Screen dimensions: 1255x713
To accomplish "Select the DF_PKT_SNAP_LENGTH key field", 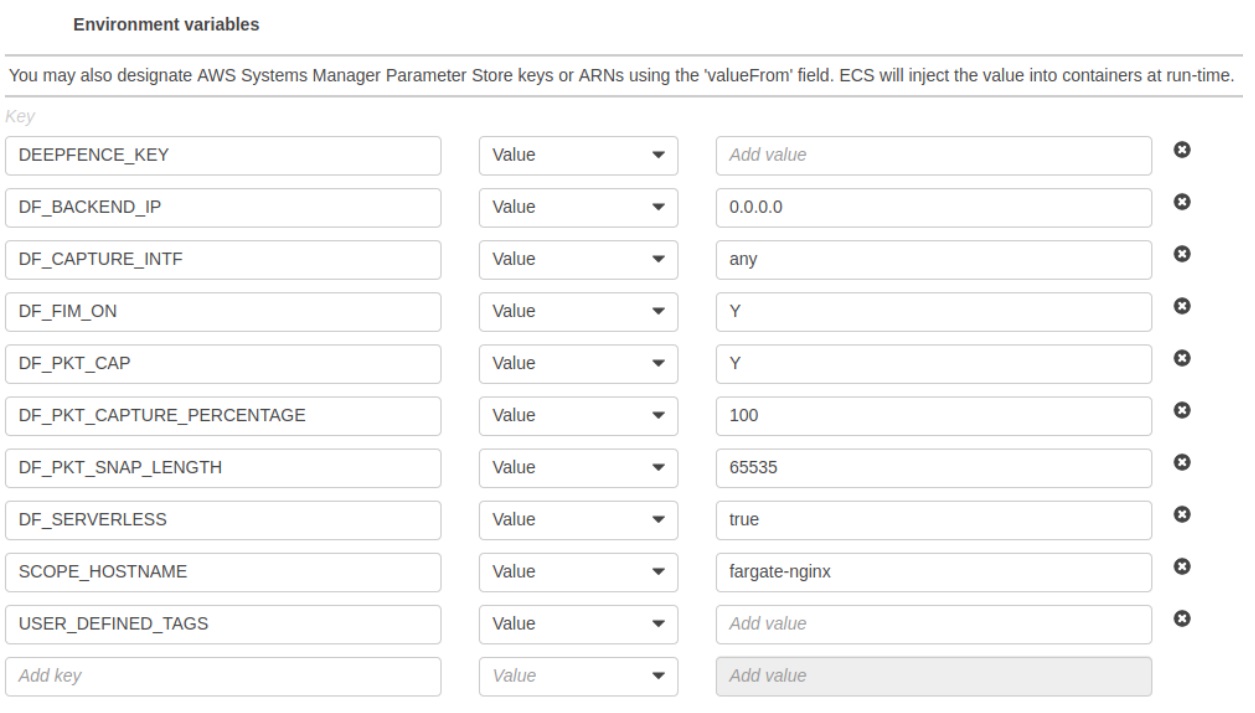I will [223, 468].
